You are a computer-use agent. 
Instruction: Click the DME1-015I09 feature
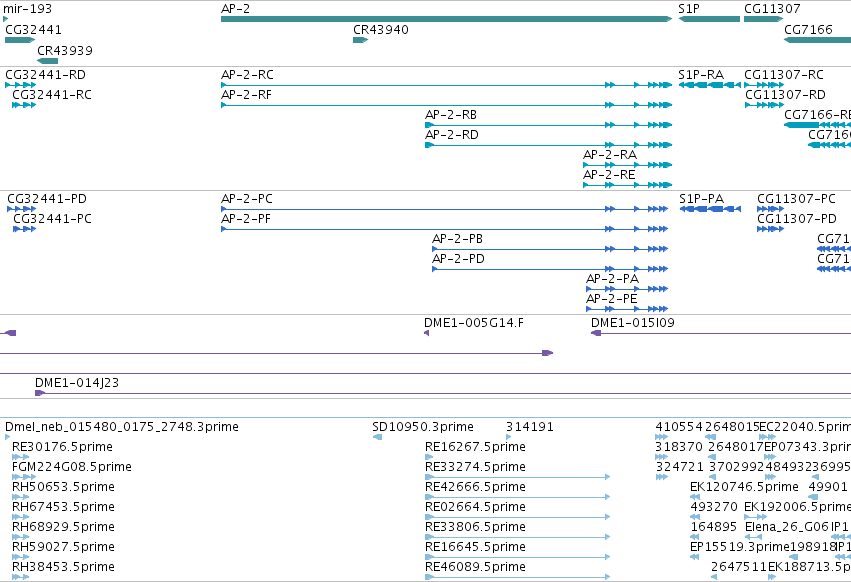point(721,333)
